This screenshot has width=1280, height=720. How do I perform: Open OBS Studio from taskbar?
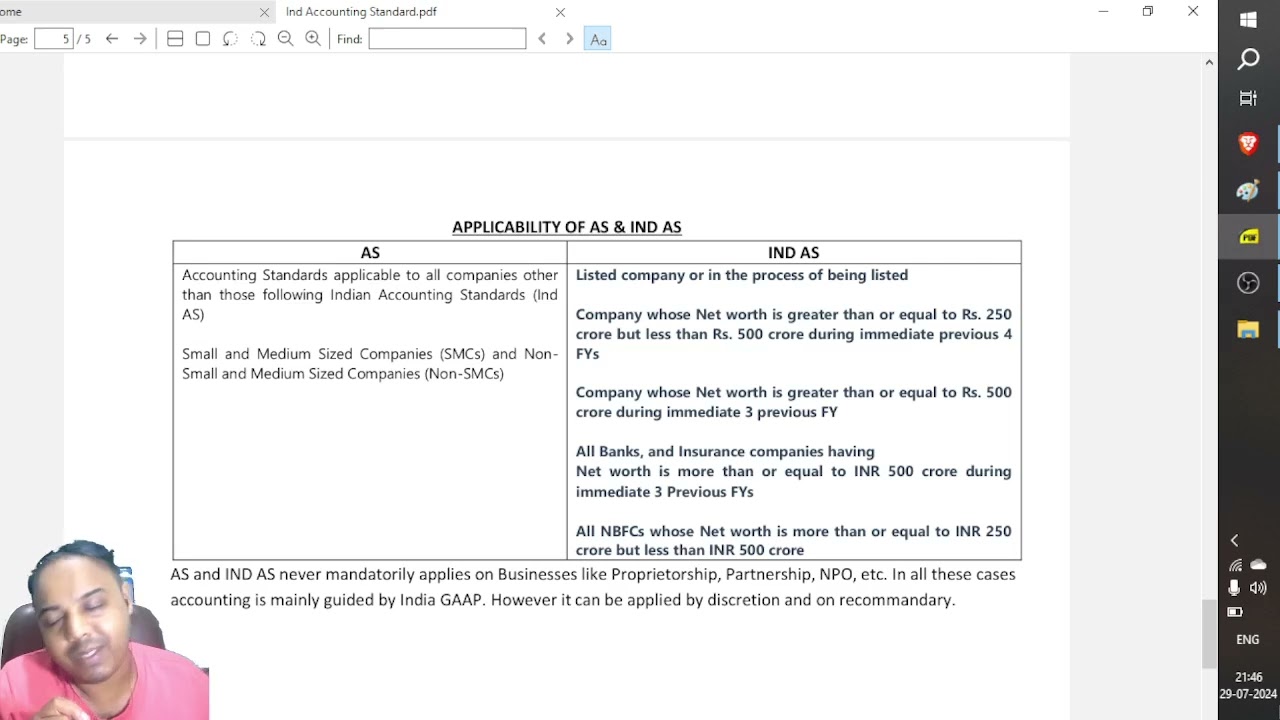point(1248,283)
